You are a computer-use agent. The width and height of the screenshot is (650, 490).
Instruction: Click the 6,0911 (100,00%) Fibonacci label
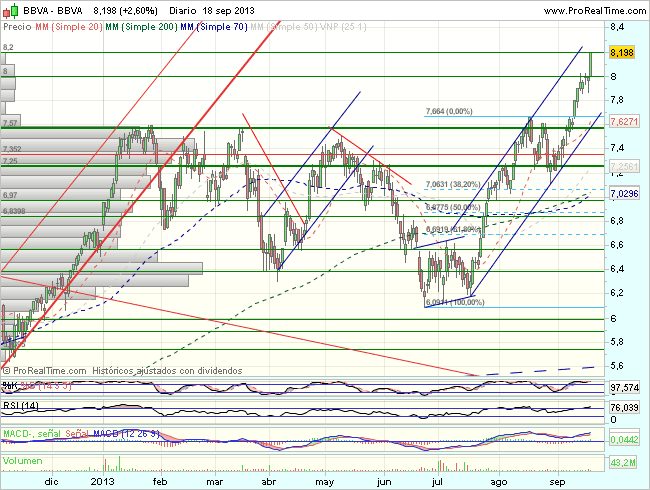point(455,302)
